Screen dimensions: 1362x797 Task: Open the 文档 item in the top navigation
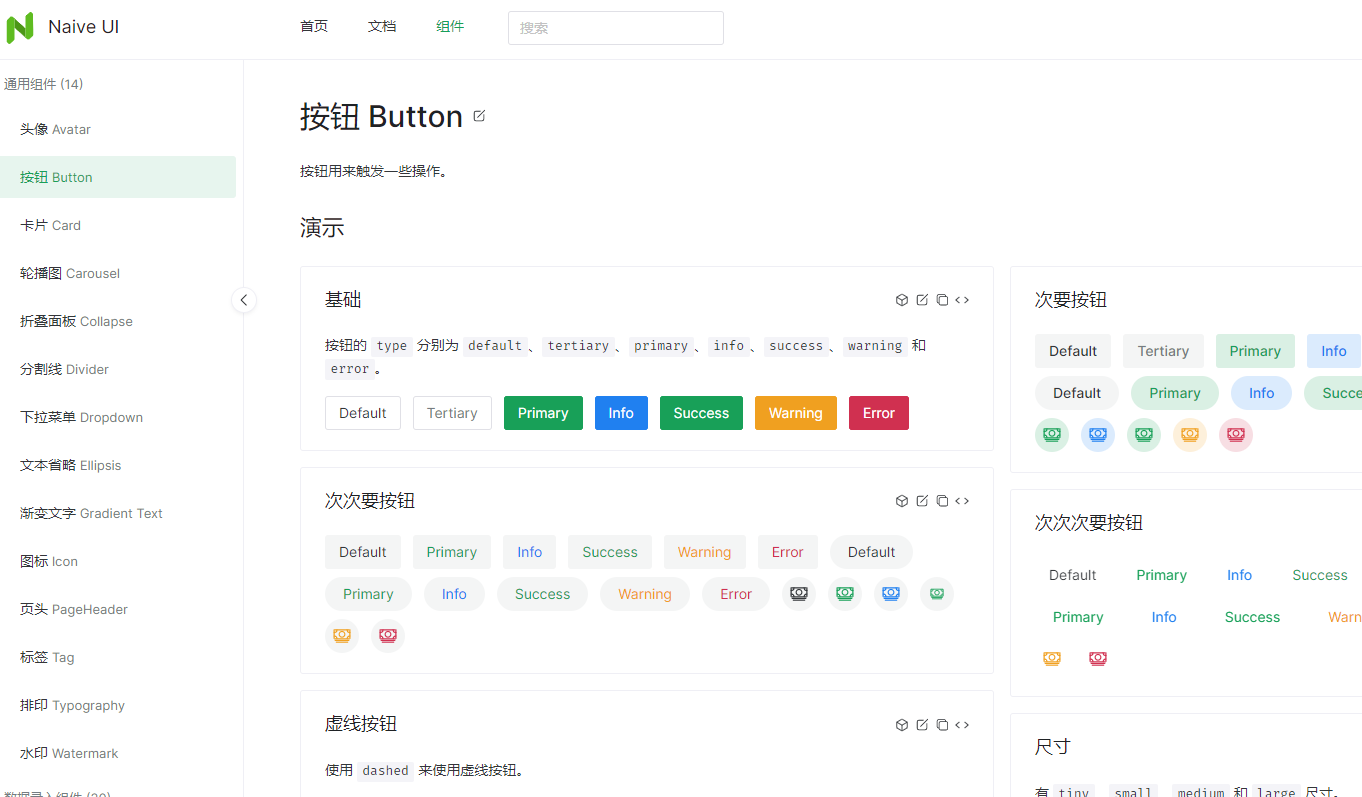coord(382,27)
